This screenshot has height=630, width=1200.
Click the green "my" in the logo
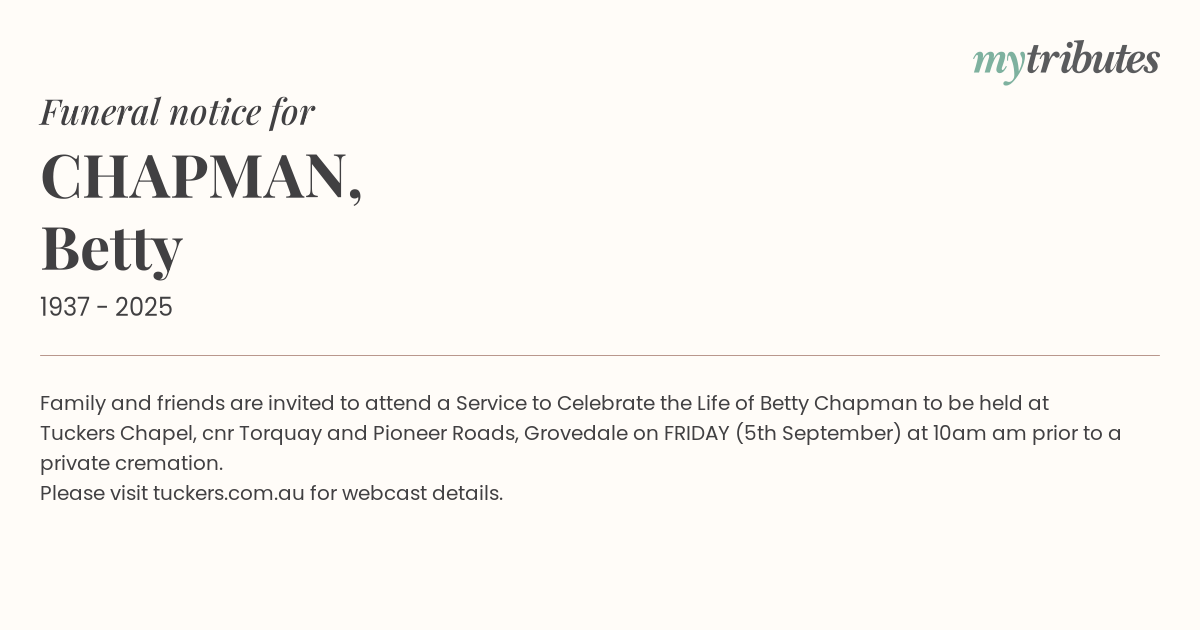pyautogui.click(x=998, y=62)
